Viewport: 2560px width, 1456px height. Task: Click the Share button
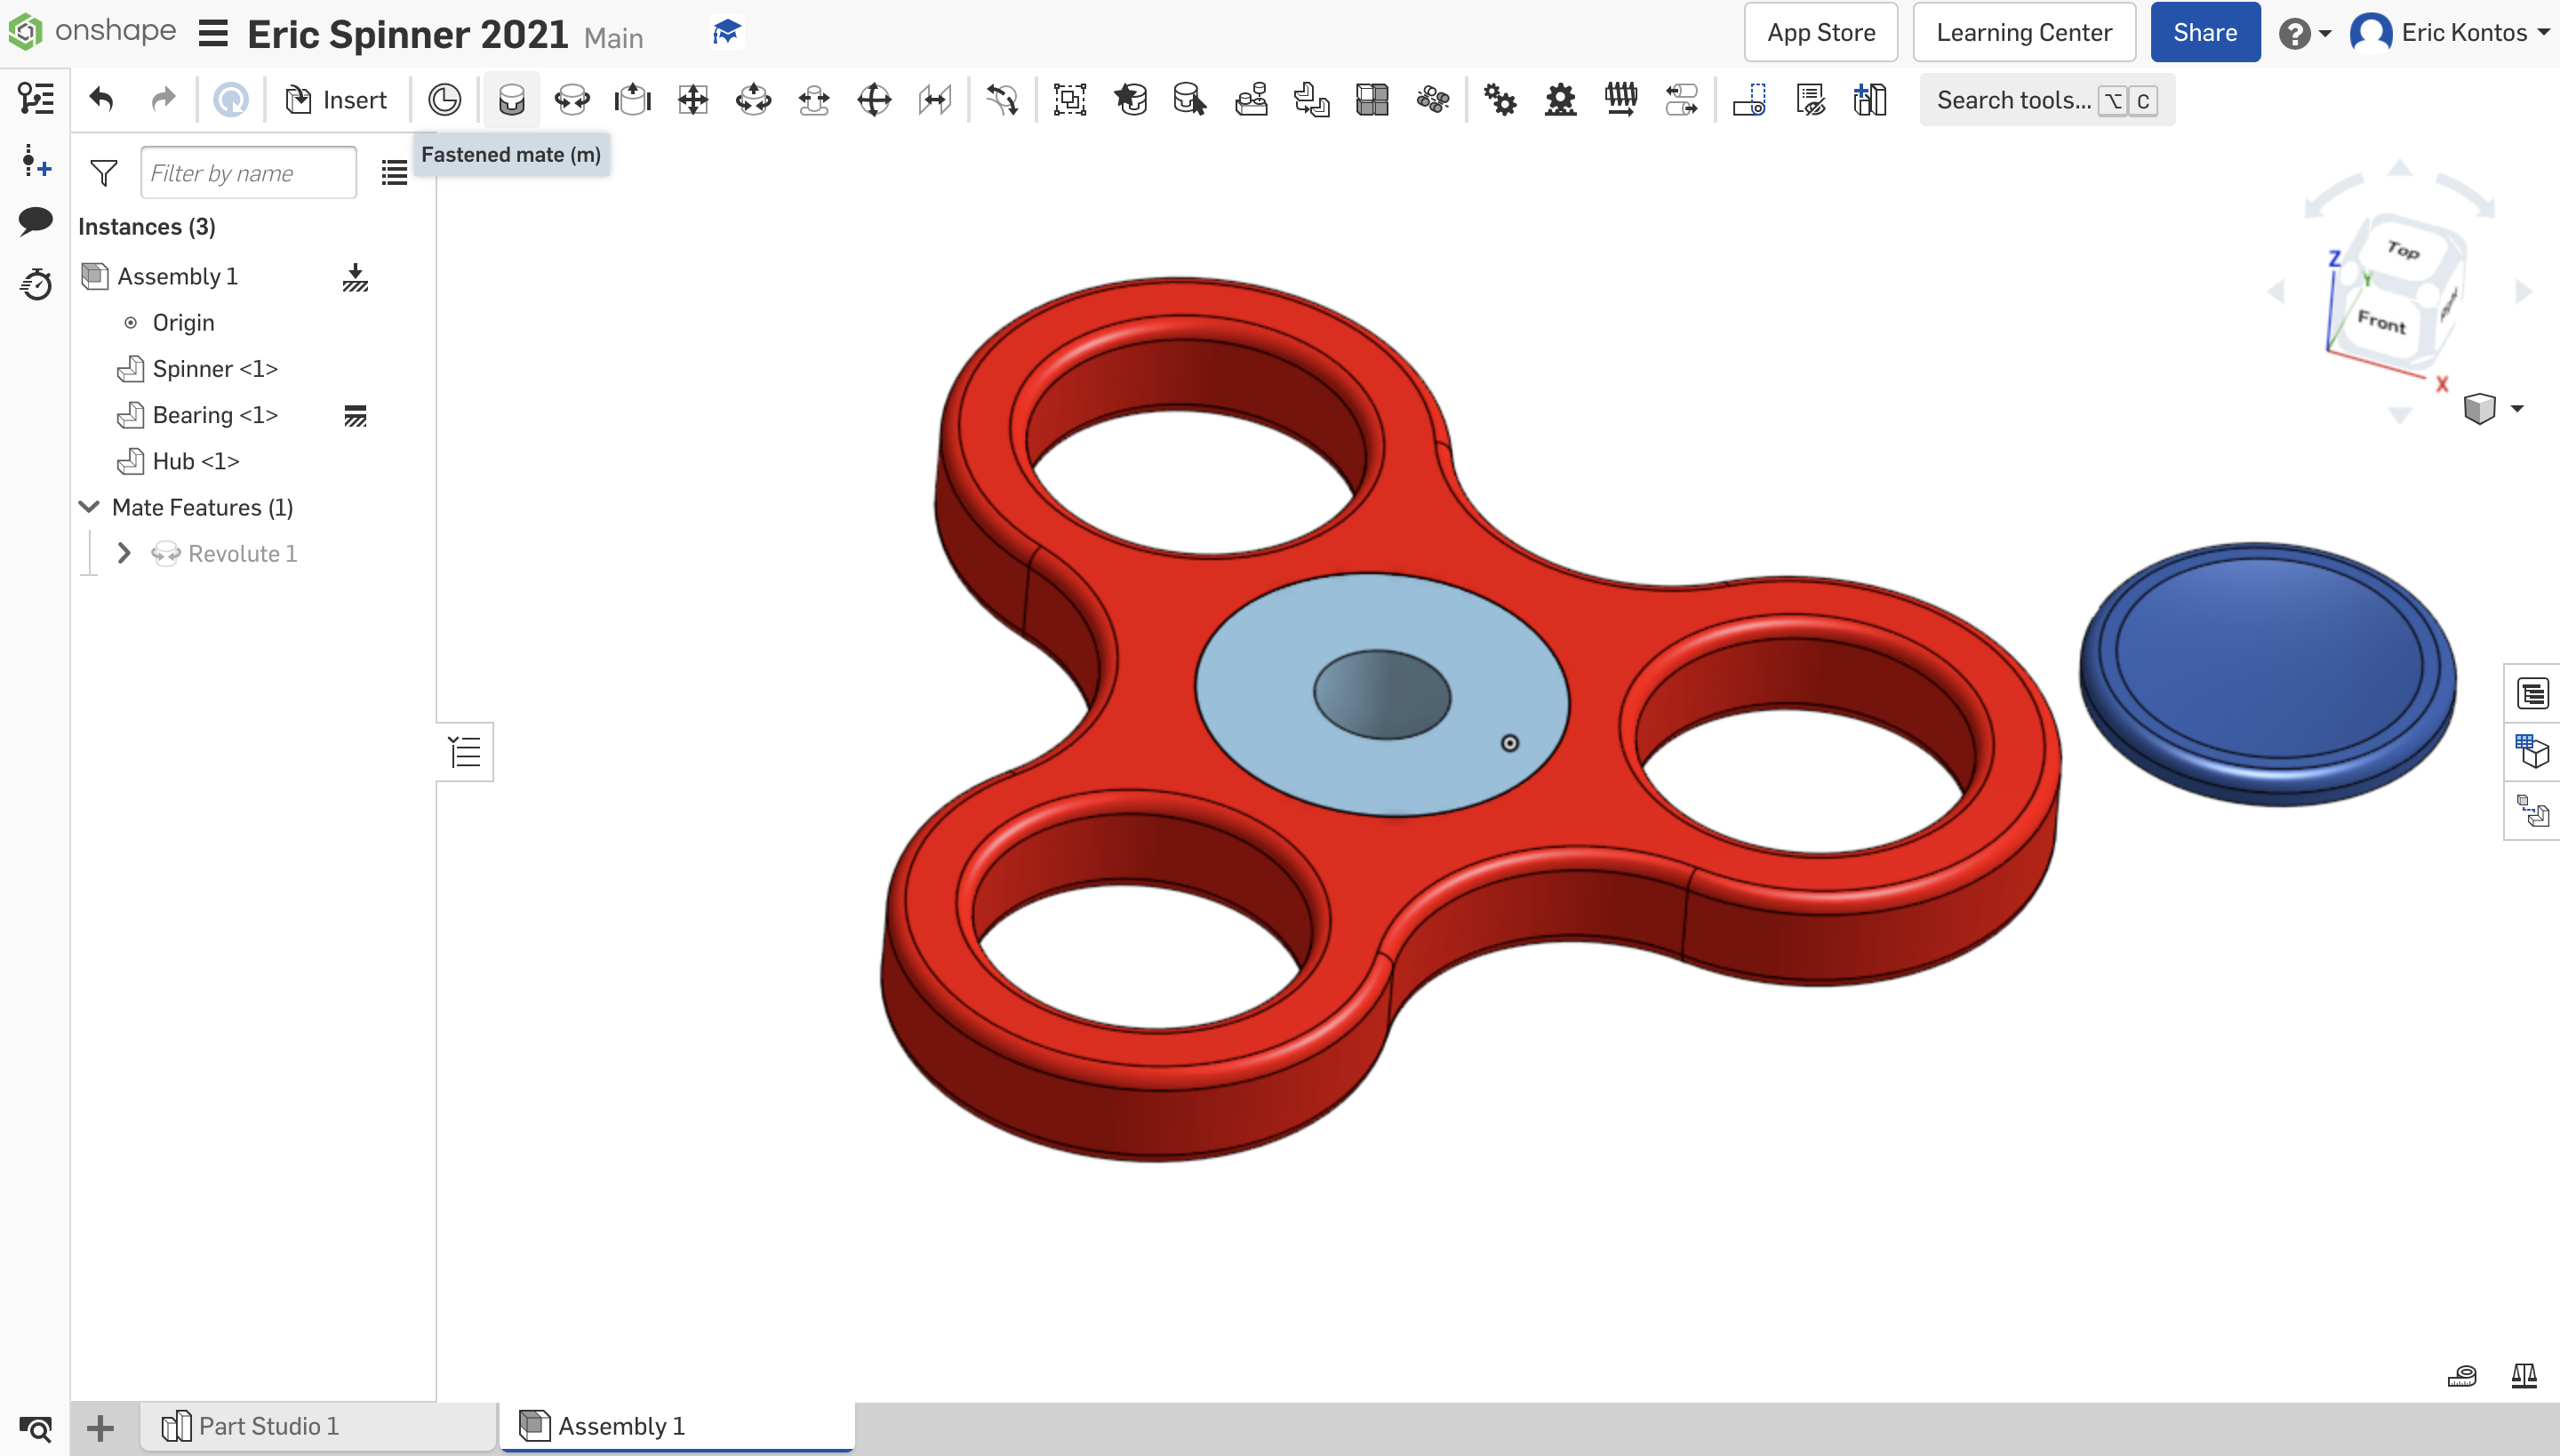click(x=2203, y=32)
